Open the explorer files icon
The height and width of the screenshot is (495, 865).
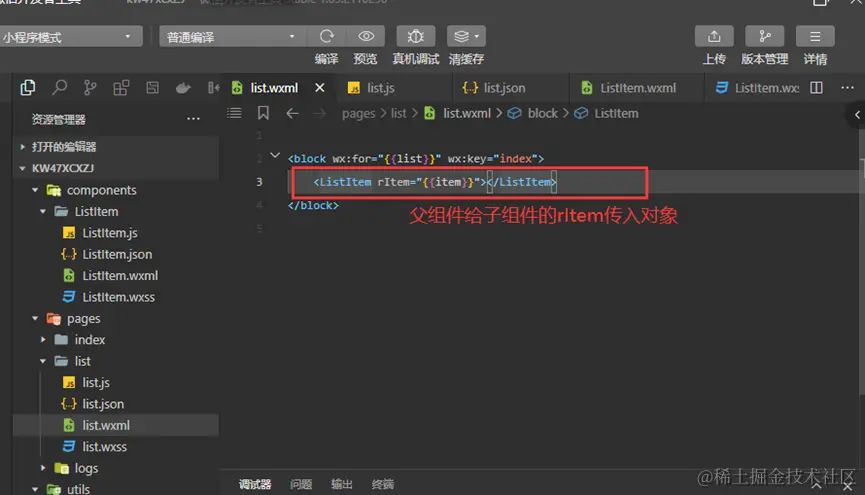[28, 87]
